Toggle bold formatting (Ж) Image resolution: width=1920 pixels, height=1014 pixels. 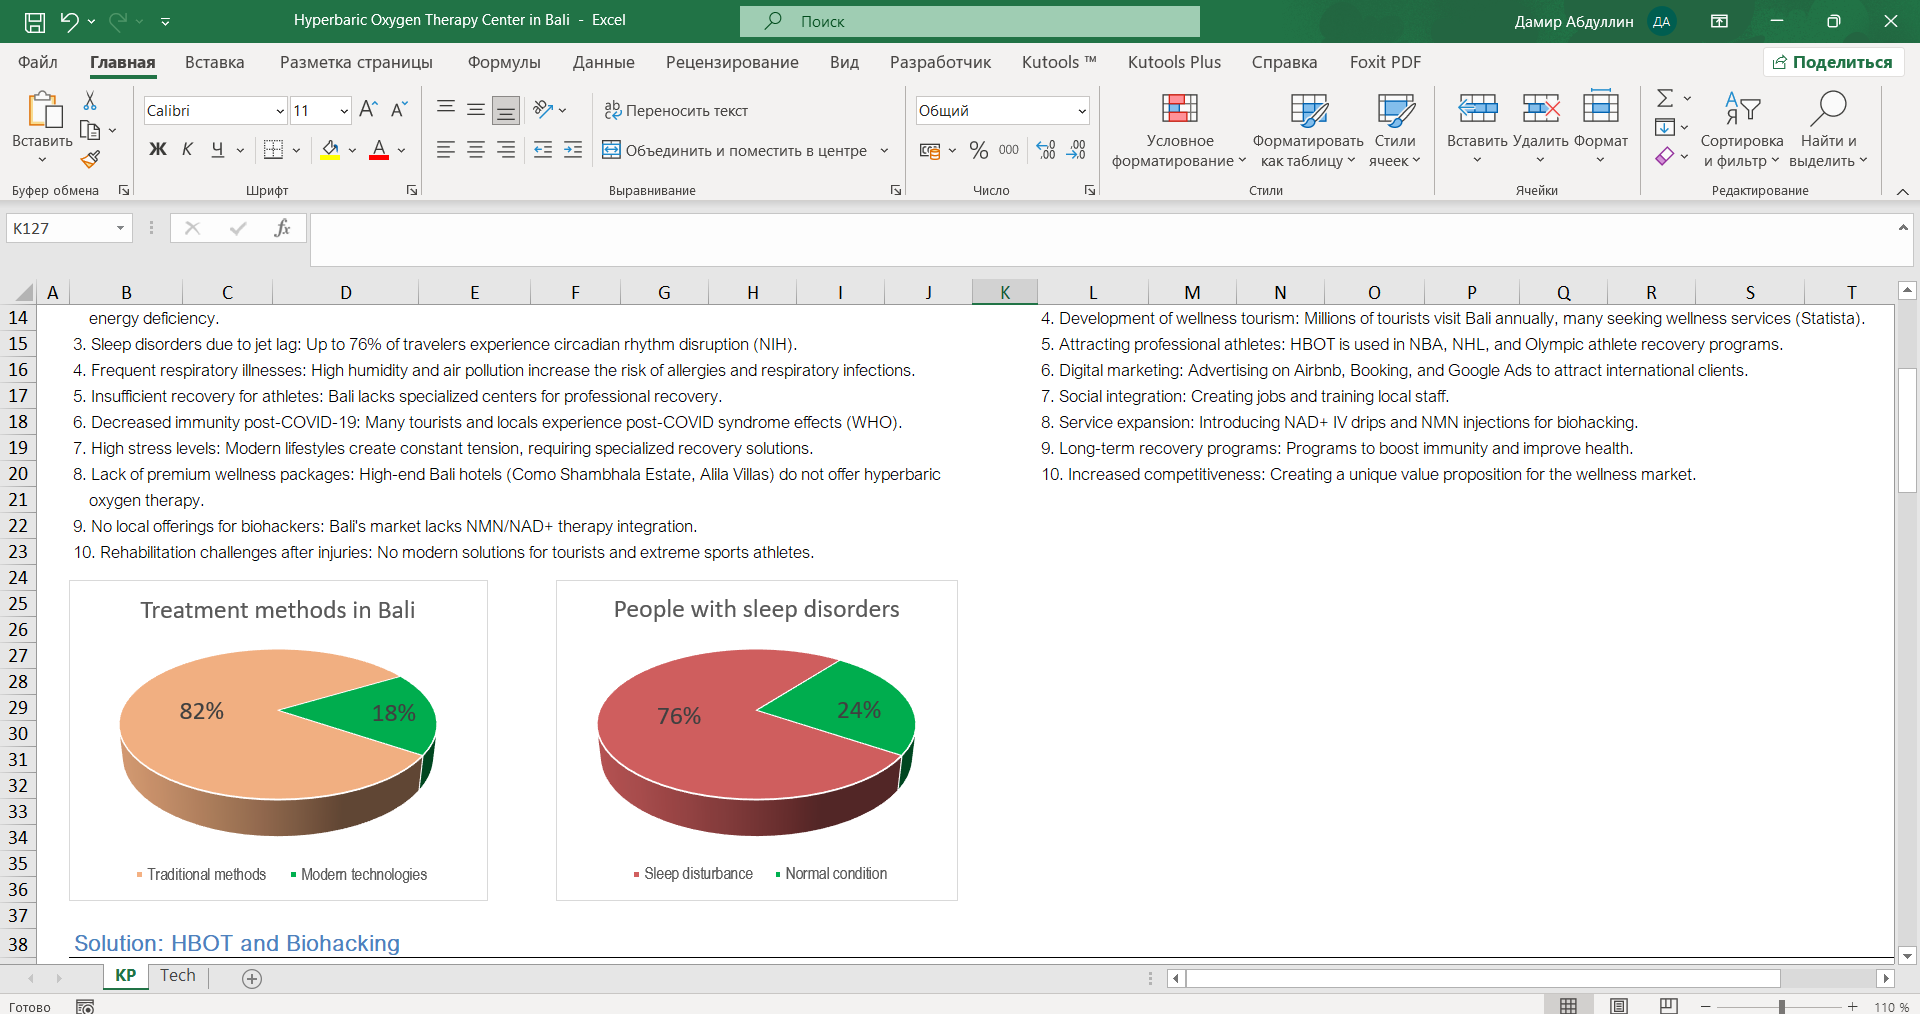click(x=158, y=150)
